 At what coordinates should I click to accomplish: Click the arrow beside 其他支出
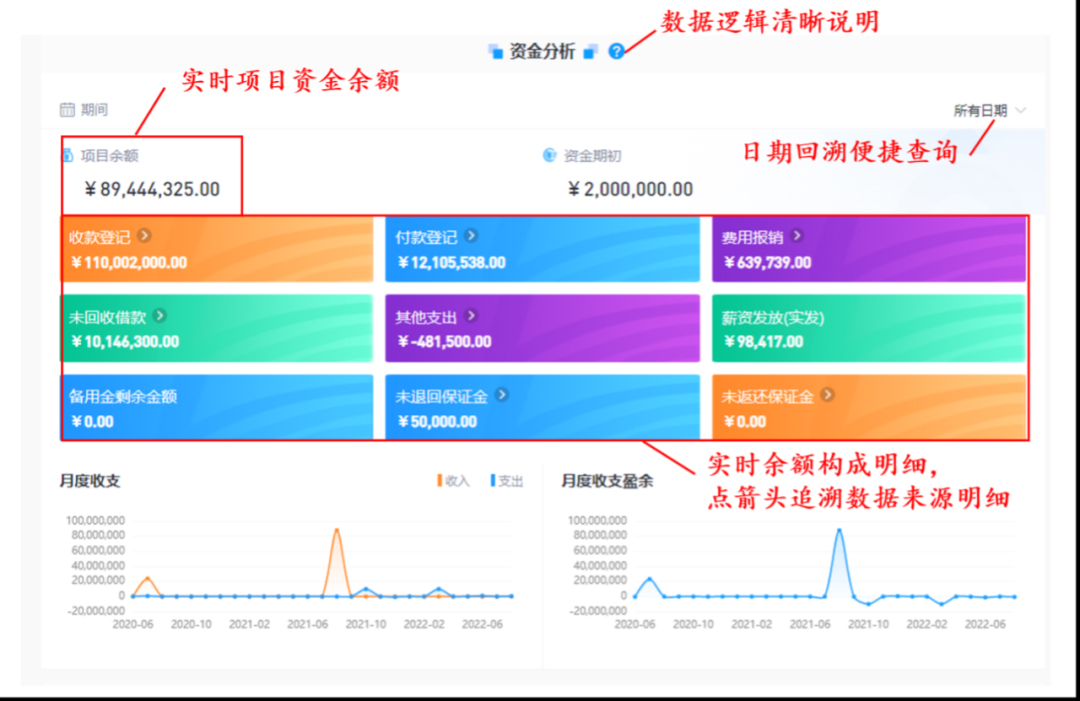point(471,316)
